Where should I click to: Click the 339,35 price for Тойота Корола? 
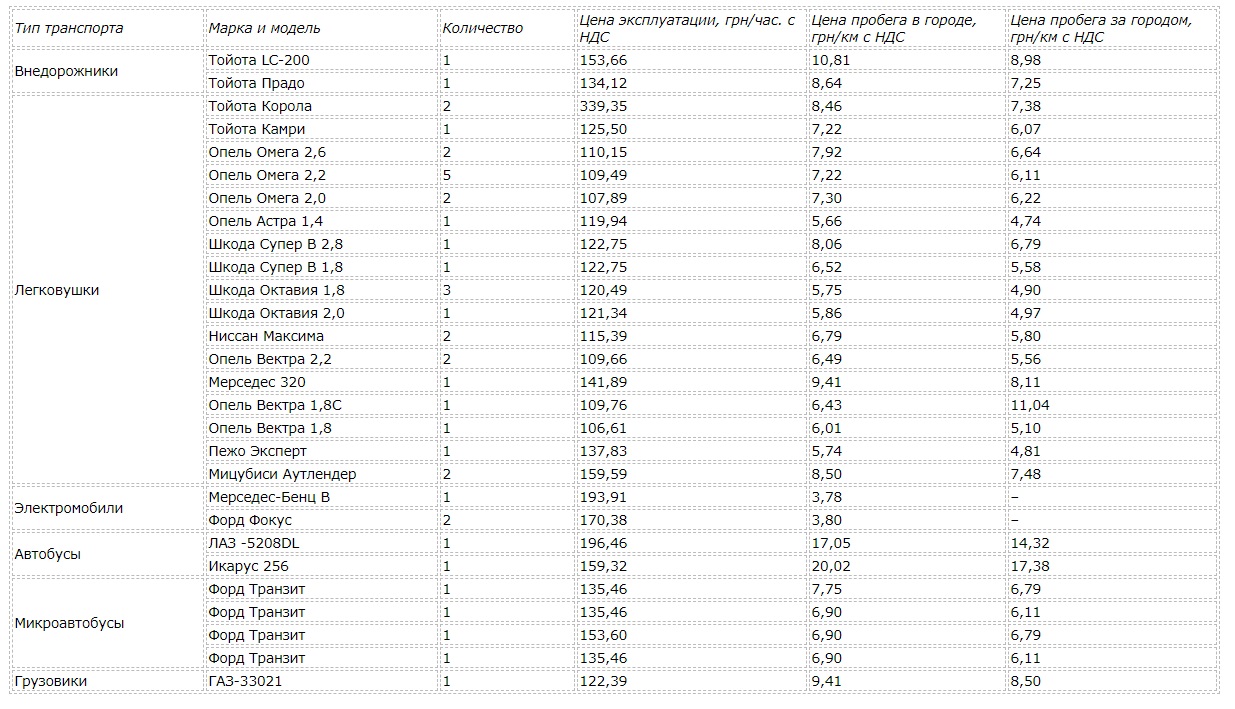pyautogui.click(x=603, y=106)
